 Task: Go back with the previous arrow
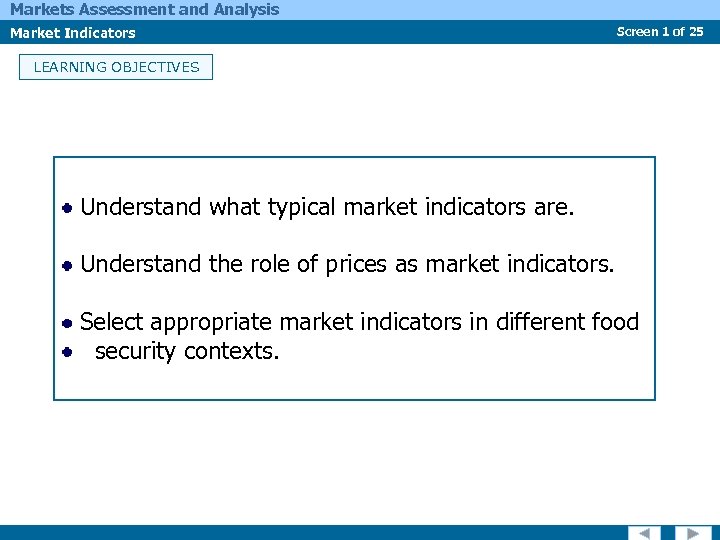[644, 533]
